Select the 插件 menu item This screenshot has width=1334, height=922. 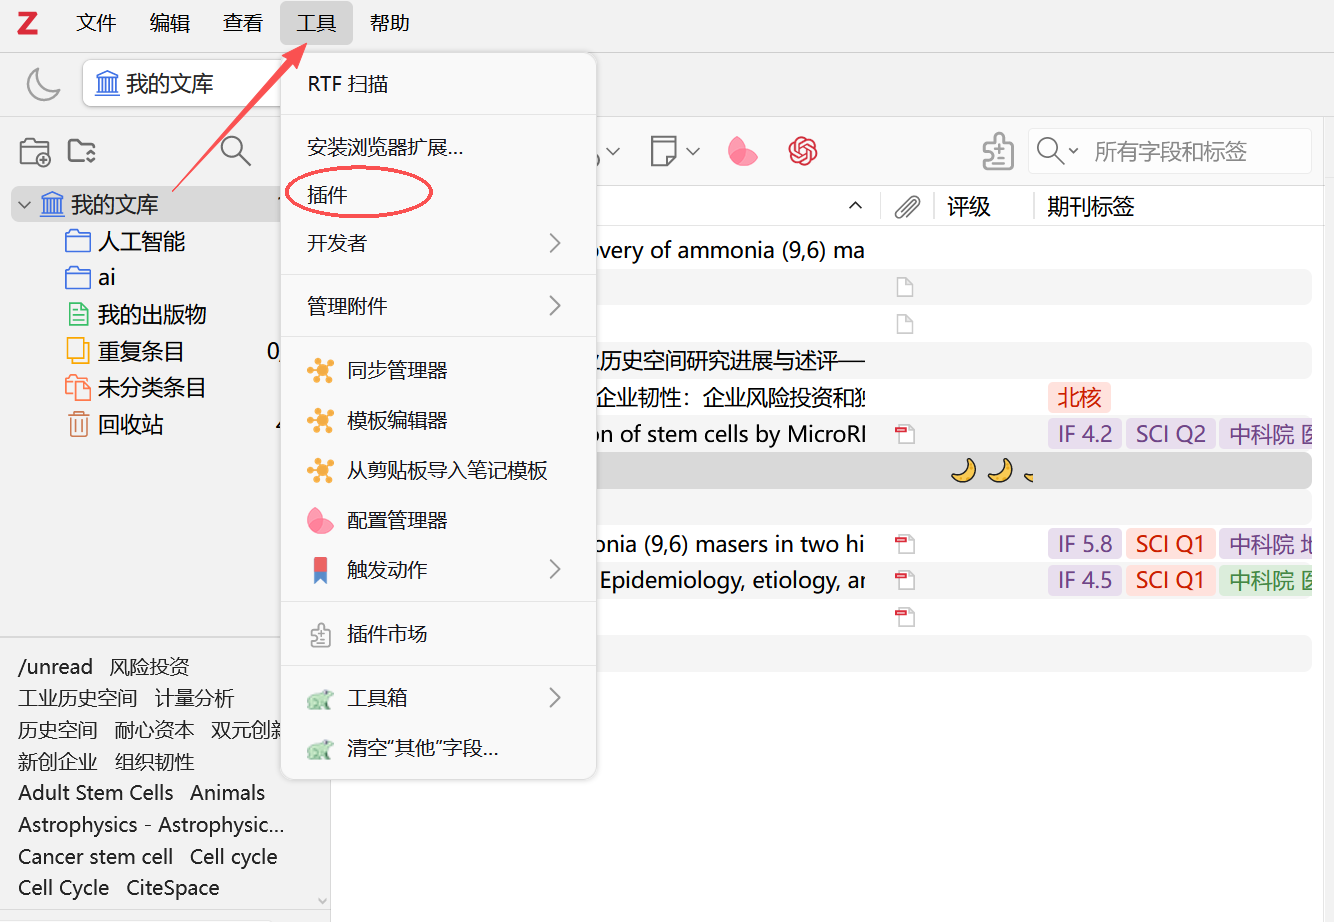tap(328, 195)
